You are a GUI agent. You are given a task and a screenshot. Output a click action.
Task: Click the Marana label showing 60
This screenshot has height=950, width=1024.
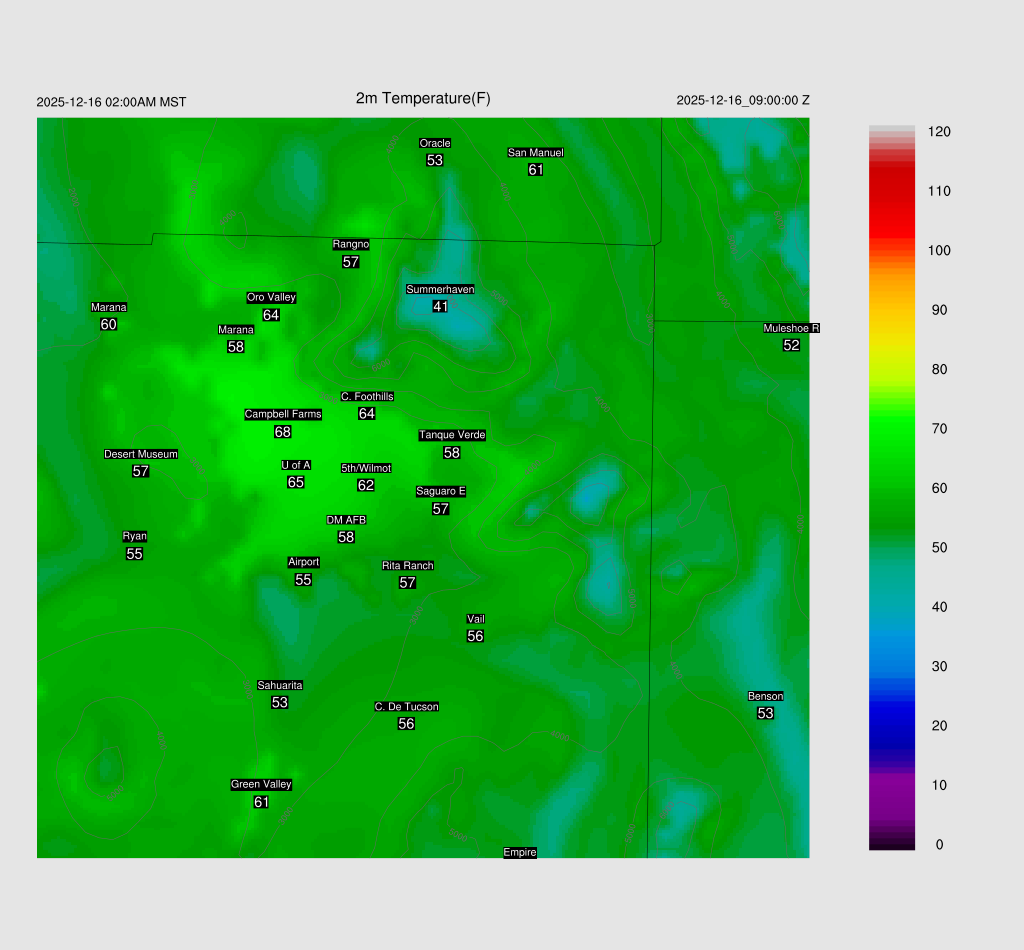[x=109, y=307]
